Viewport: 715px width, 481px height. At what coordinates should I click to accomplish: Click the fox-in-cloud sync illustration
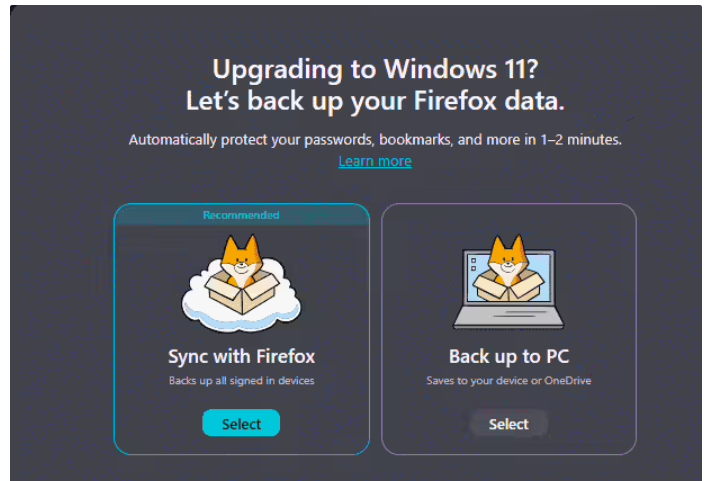coord(241,283)
